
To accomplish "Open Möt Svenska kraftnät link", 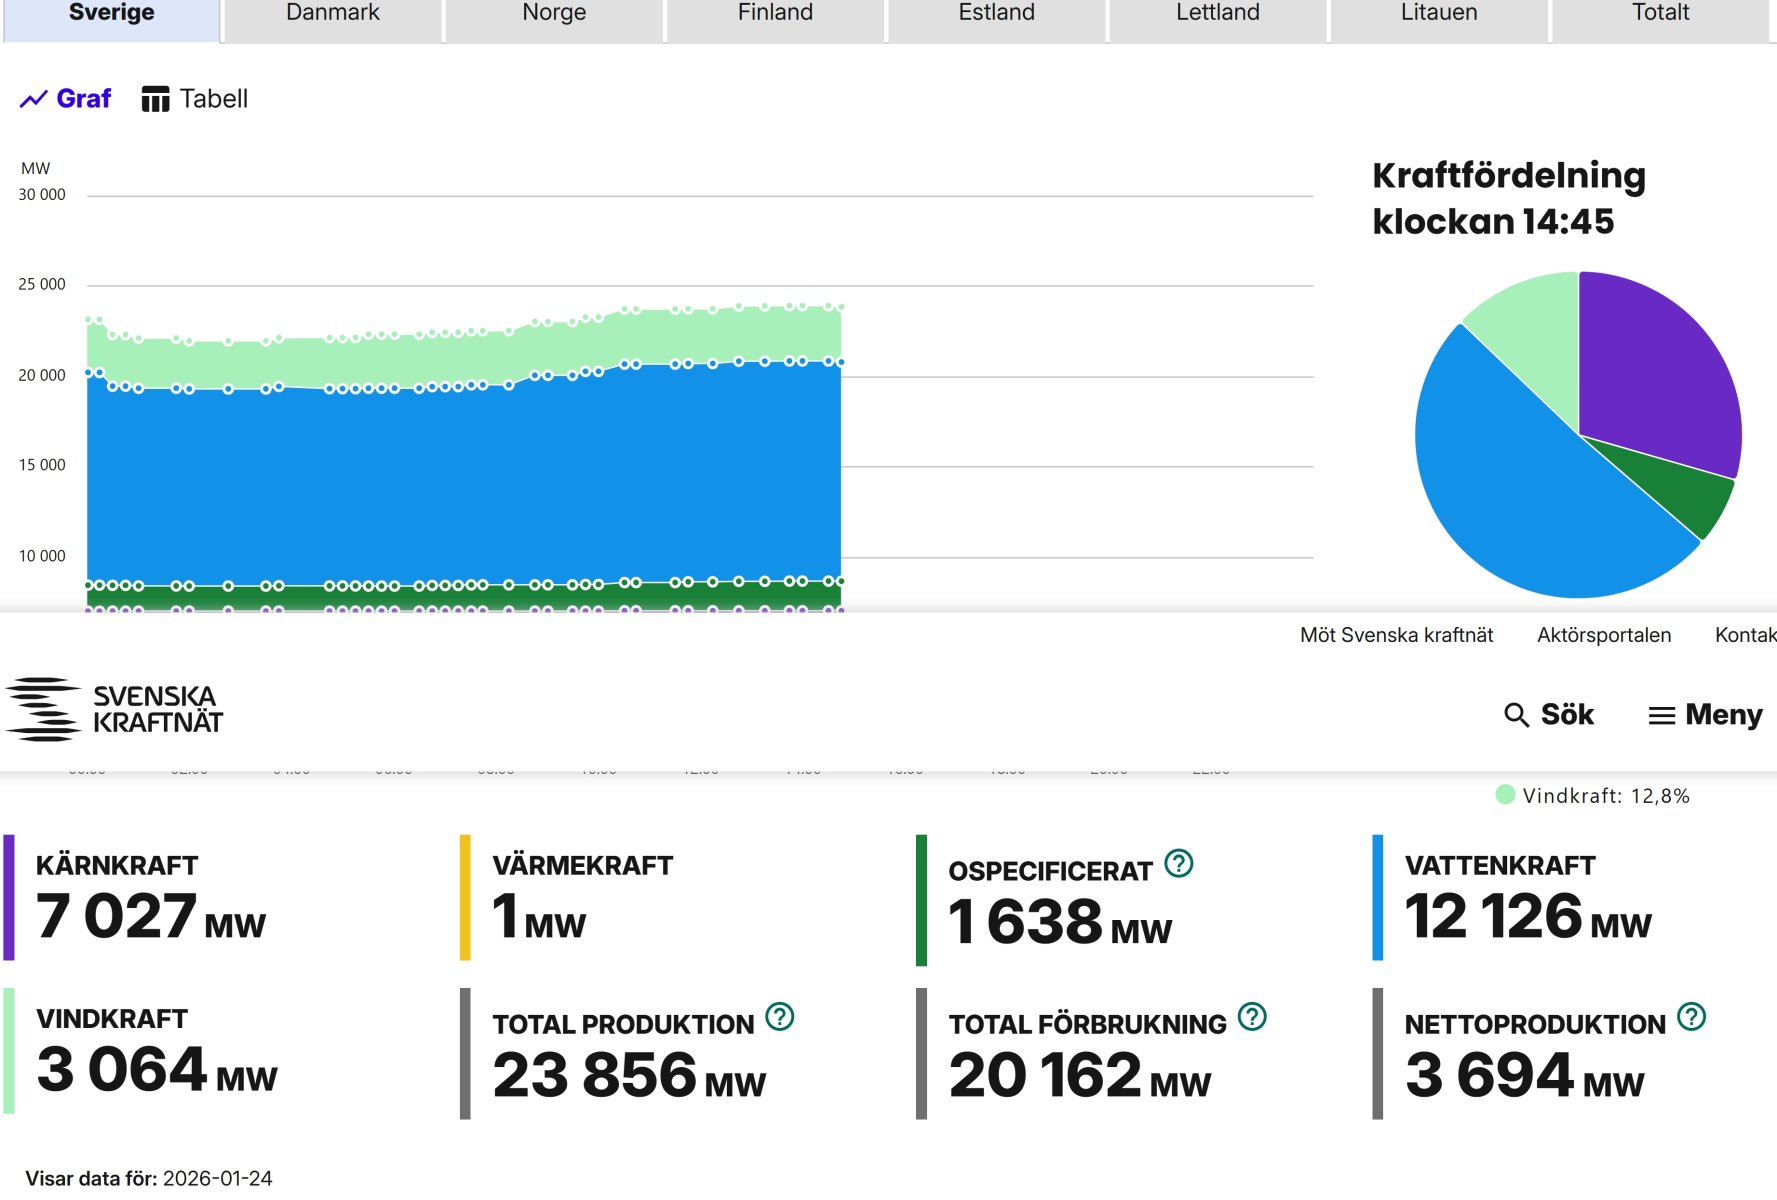I will click(1396, 635).
